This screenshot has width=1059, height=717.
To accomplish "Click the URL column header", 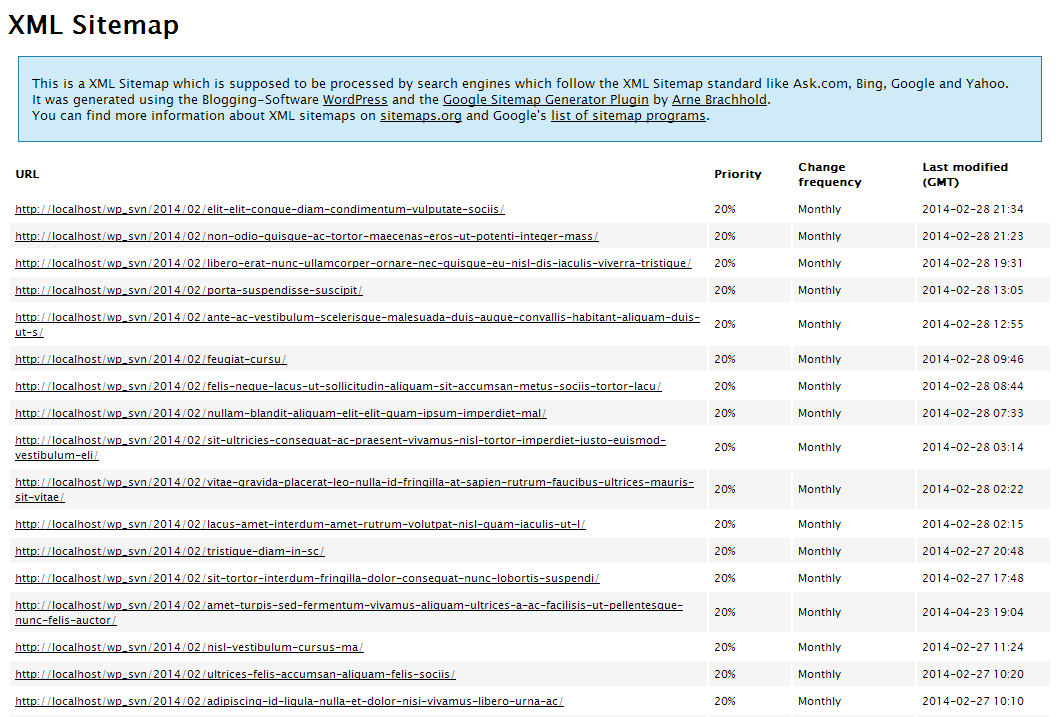I will (x=26, y=174).
